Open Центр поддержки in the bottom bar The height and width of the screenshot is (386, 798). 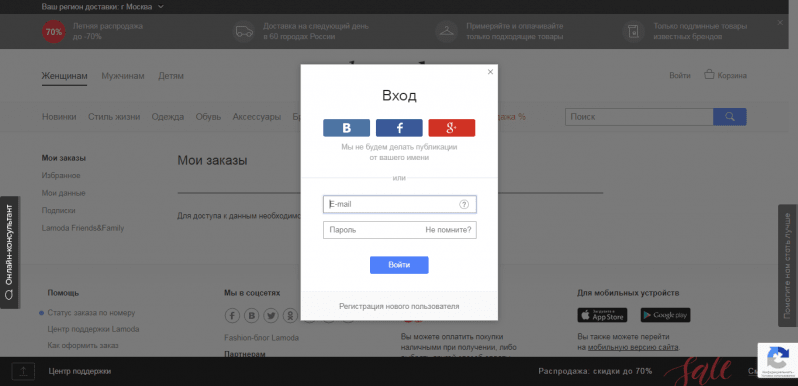(x=79, y=371)
